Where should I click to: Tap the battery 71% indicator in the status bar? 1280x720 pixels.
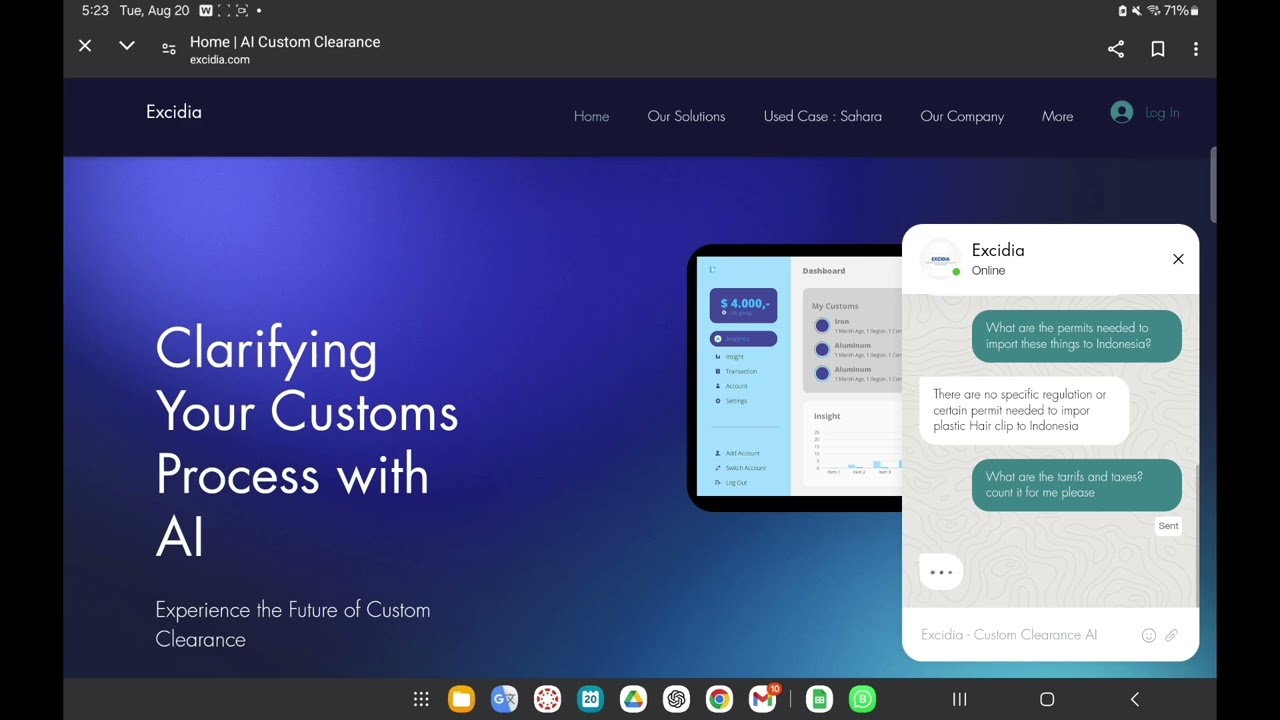1181,11
